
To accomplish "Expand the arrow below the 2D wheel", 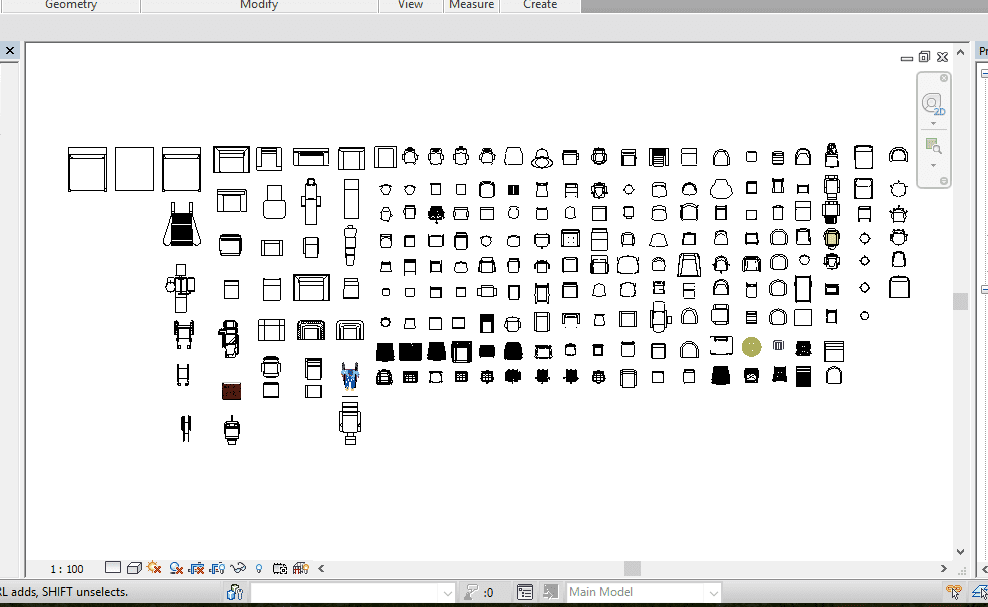I will (933, 124).
